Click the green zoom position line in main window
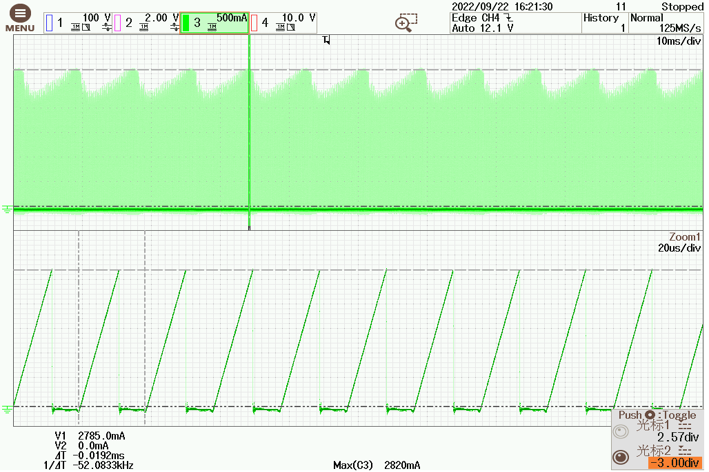This screenshot has height=472, width=709. pyautogui.click(x=249, y=131)
